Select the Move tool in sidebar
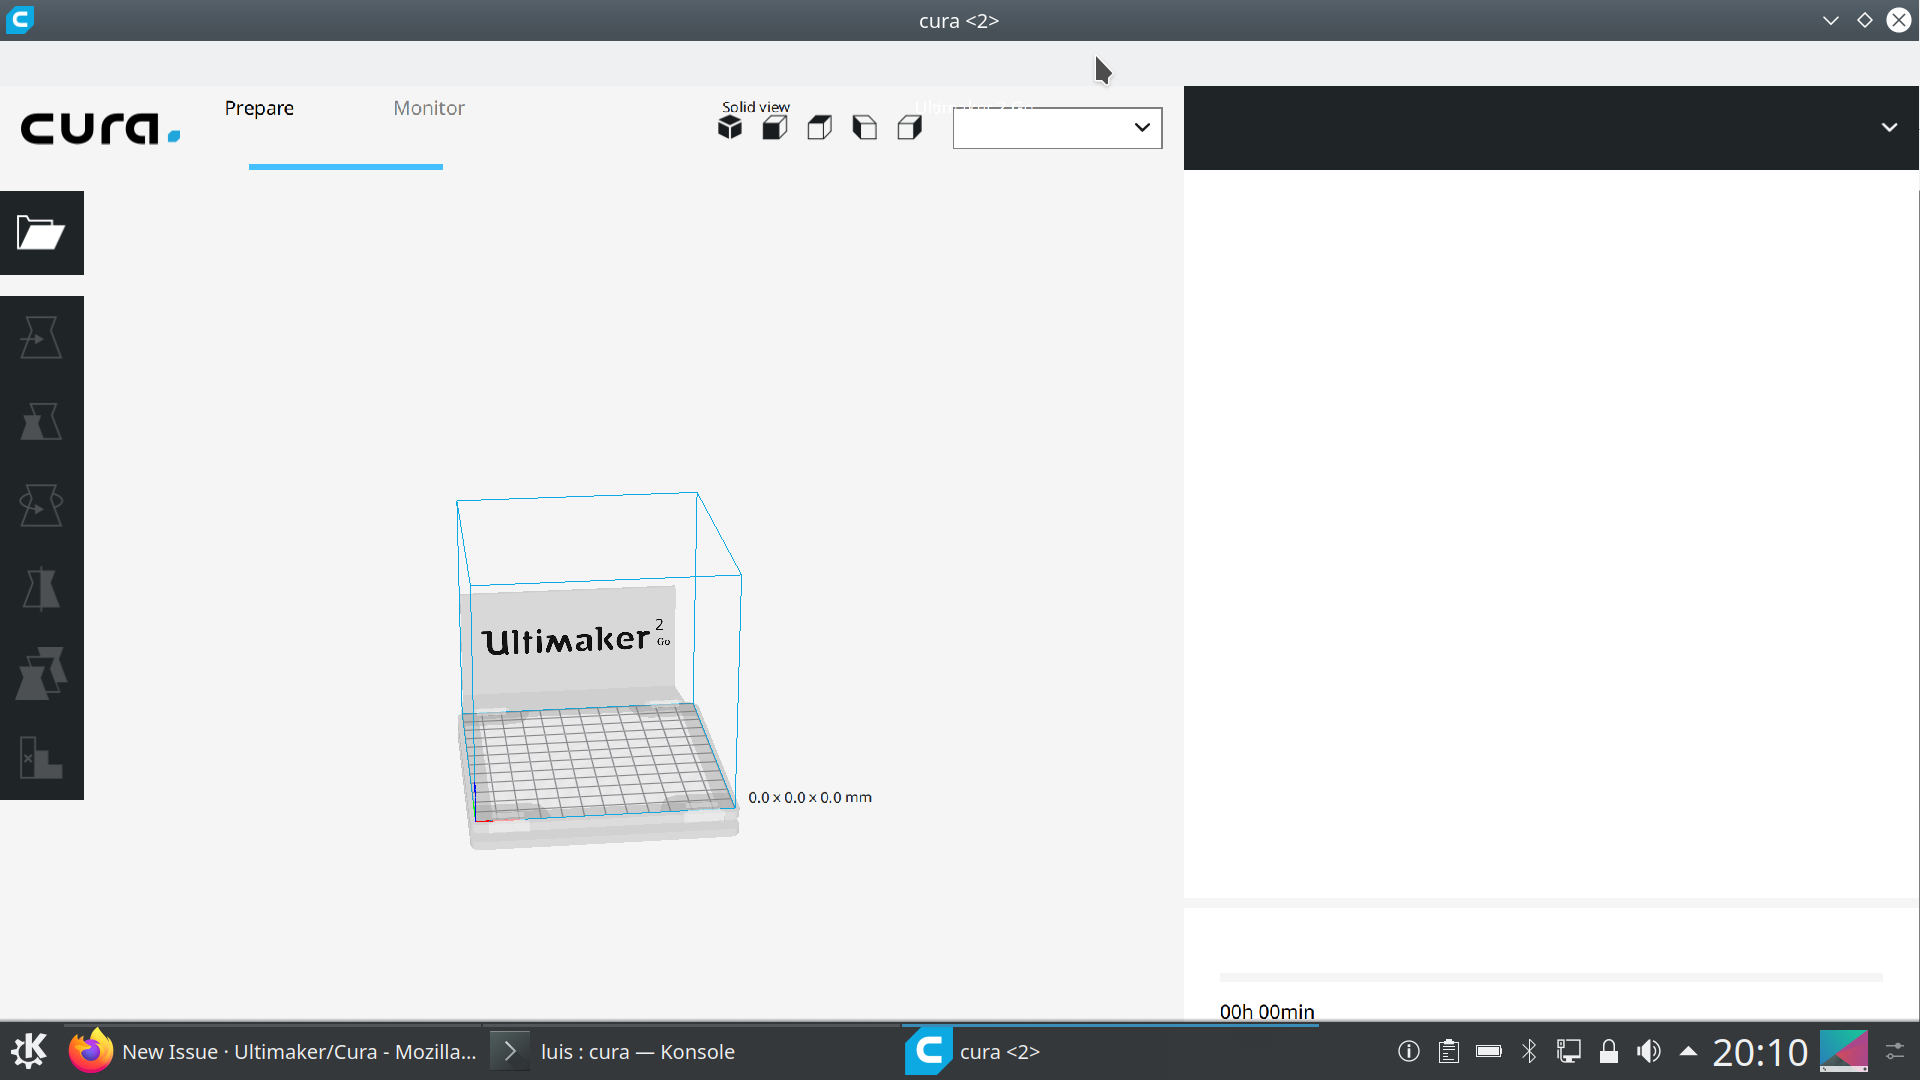The height and width of the screenshot is (1080, 1920). [41, 338]
